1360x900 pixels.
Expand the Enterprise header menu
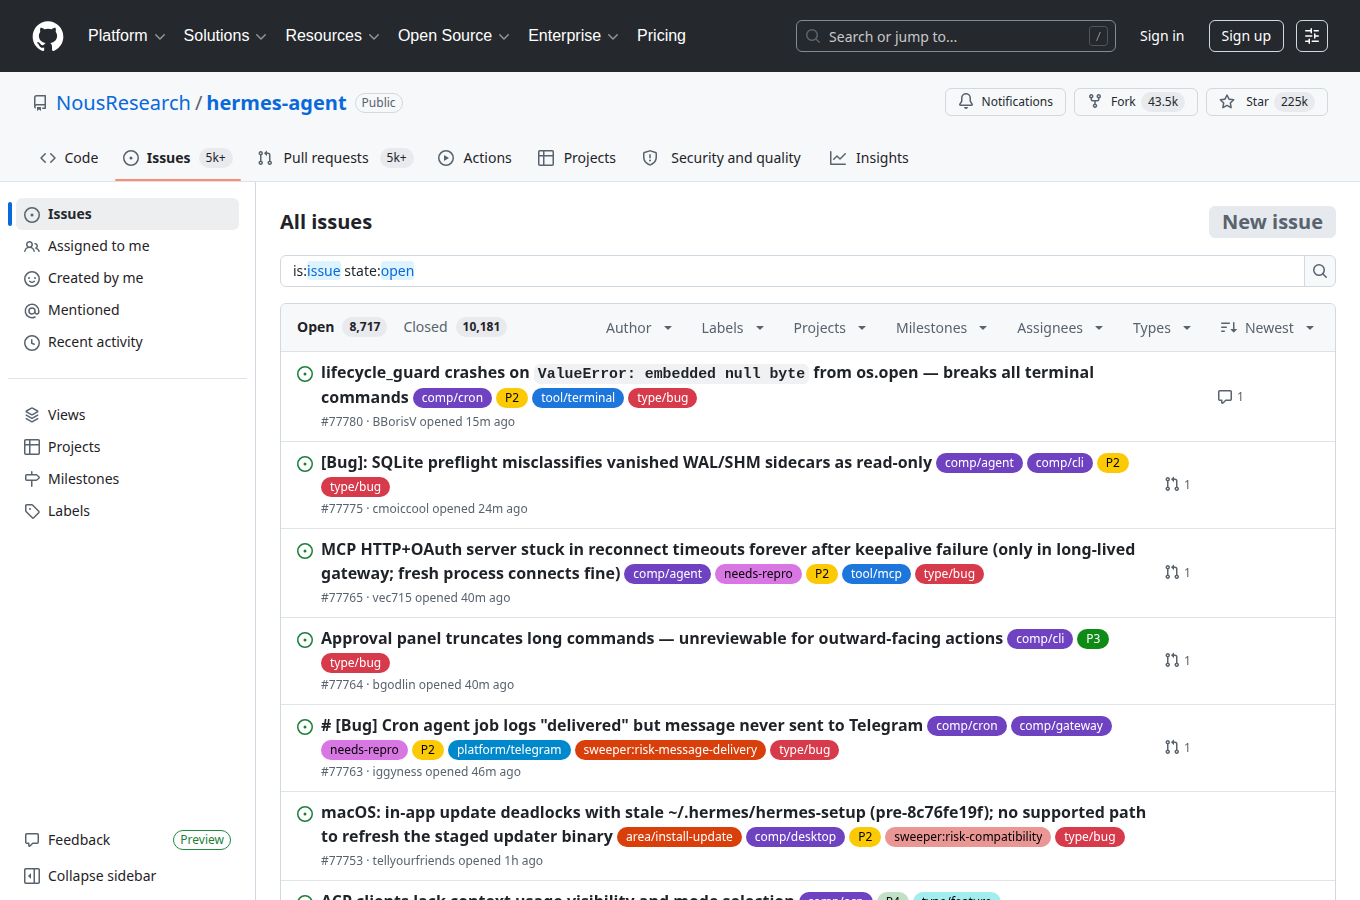pos(573,36)
